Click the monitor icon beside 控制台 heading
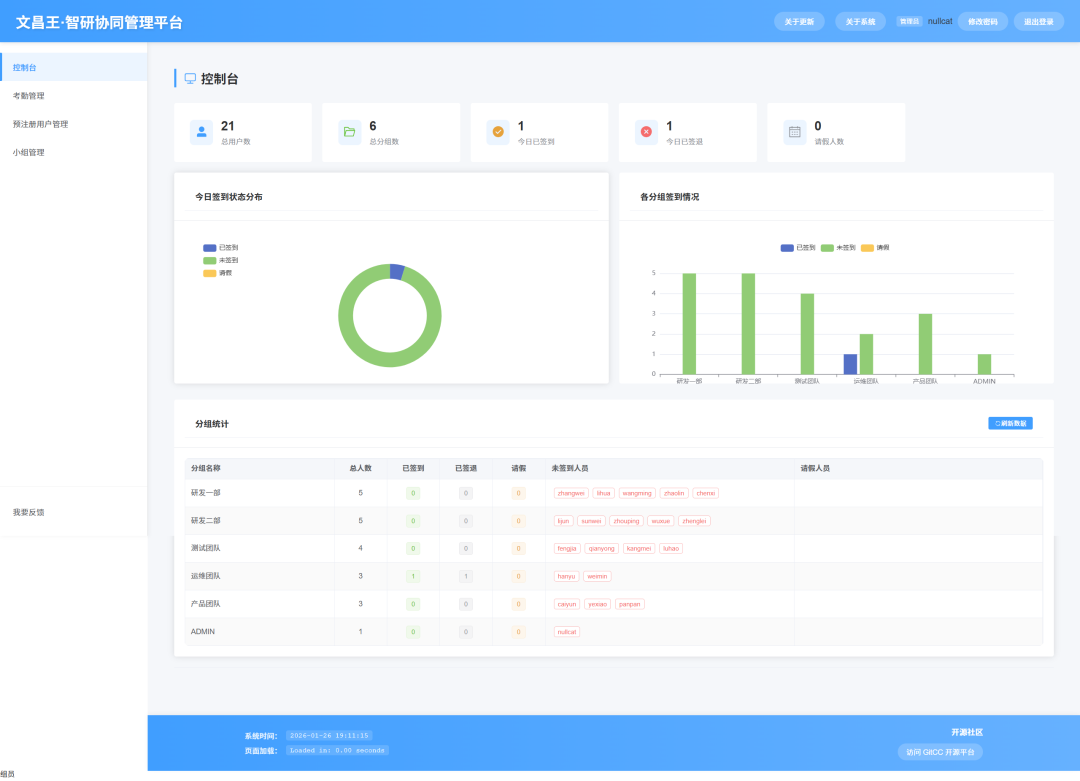The width and height of the screenshot is (1080, 781). pyautogui.click(x=190, y=79)
